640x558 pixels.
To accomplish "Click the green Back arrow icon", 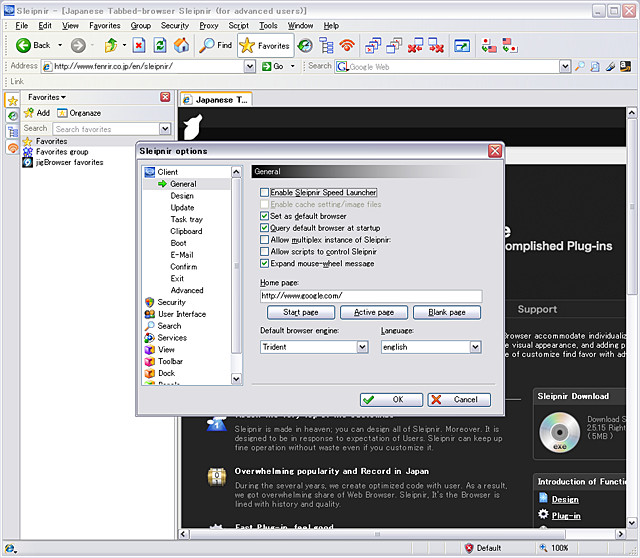I will click(23, 45).
